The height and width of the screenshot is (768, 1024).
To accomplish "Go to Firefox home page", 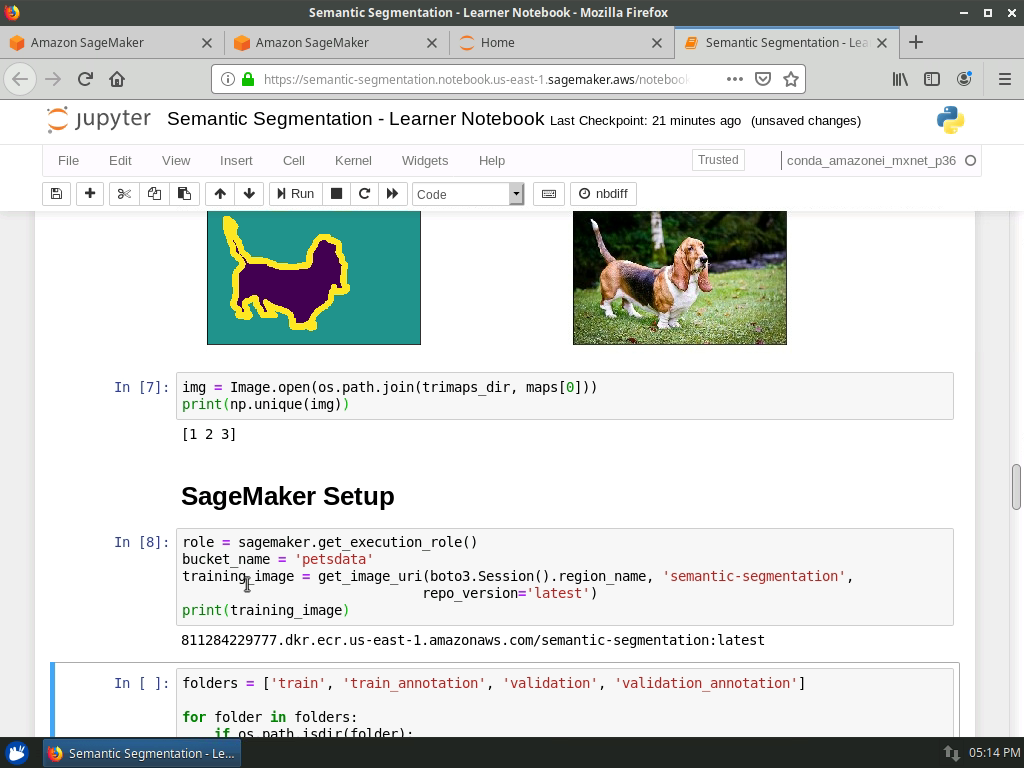I will click(117, 79).
